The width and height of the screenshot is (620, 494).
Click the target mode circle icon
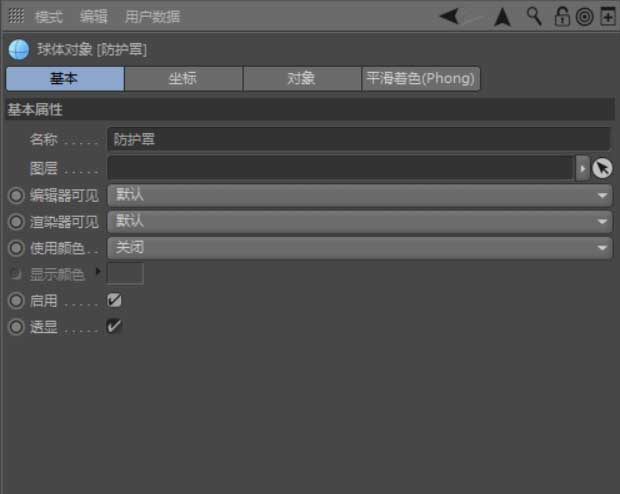point(584,17)
